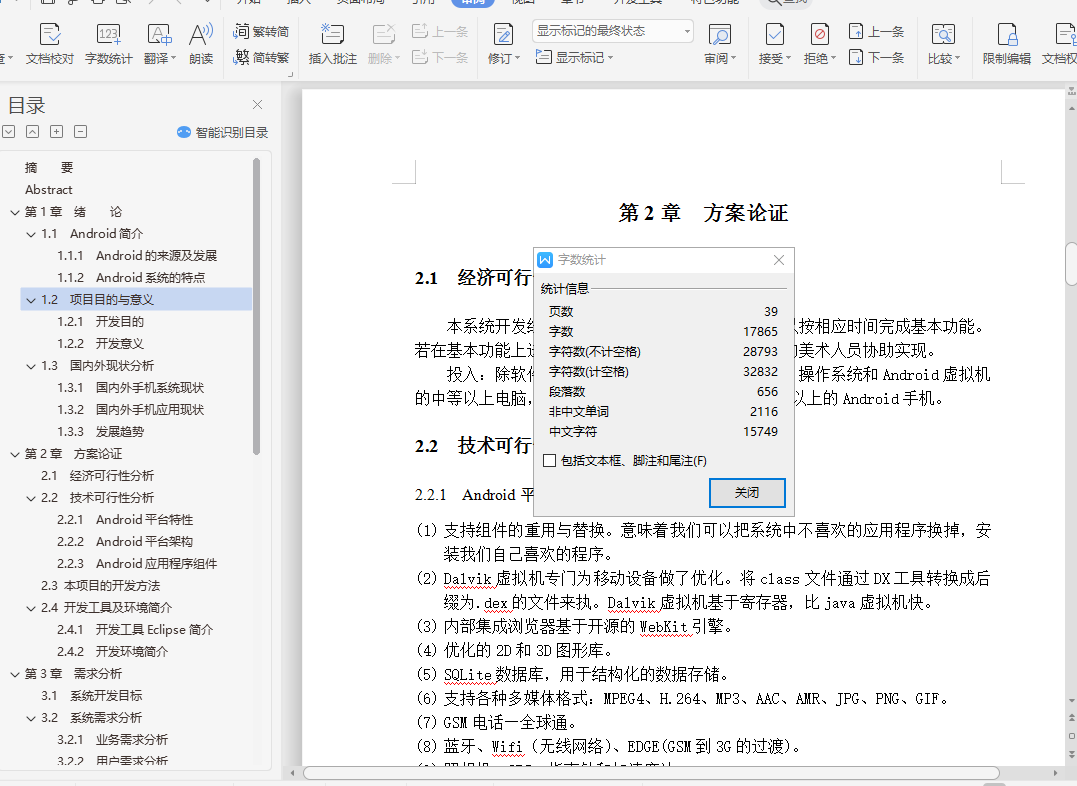Click the up-arrow box icon in 目录 pane
The width and height of the screenshot is (1077, 786).
[32, 131]
